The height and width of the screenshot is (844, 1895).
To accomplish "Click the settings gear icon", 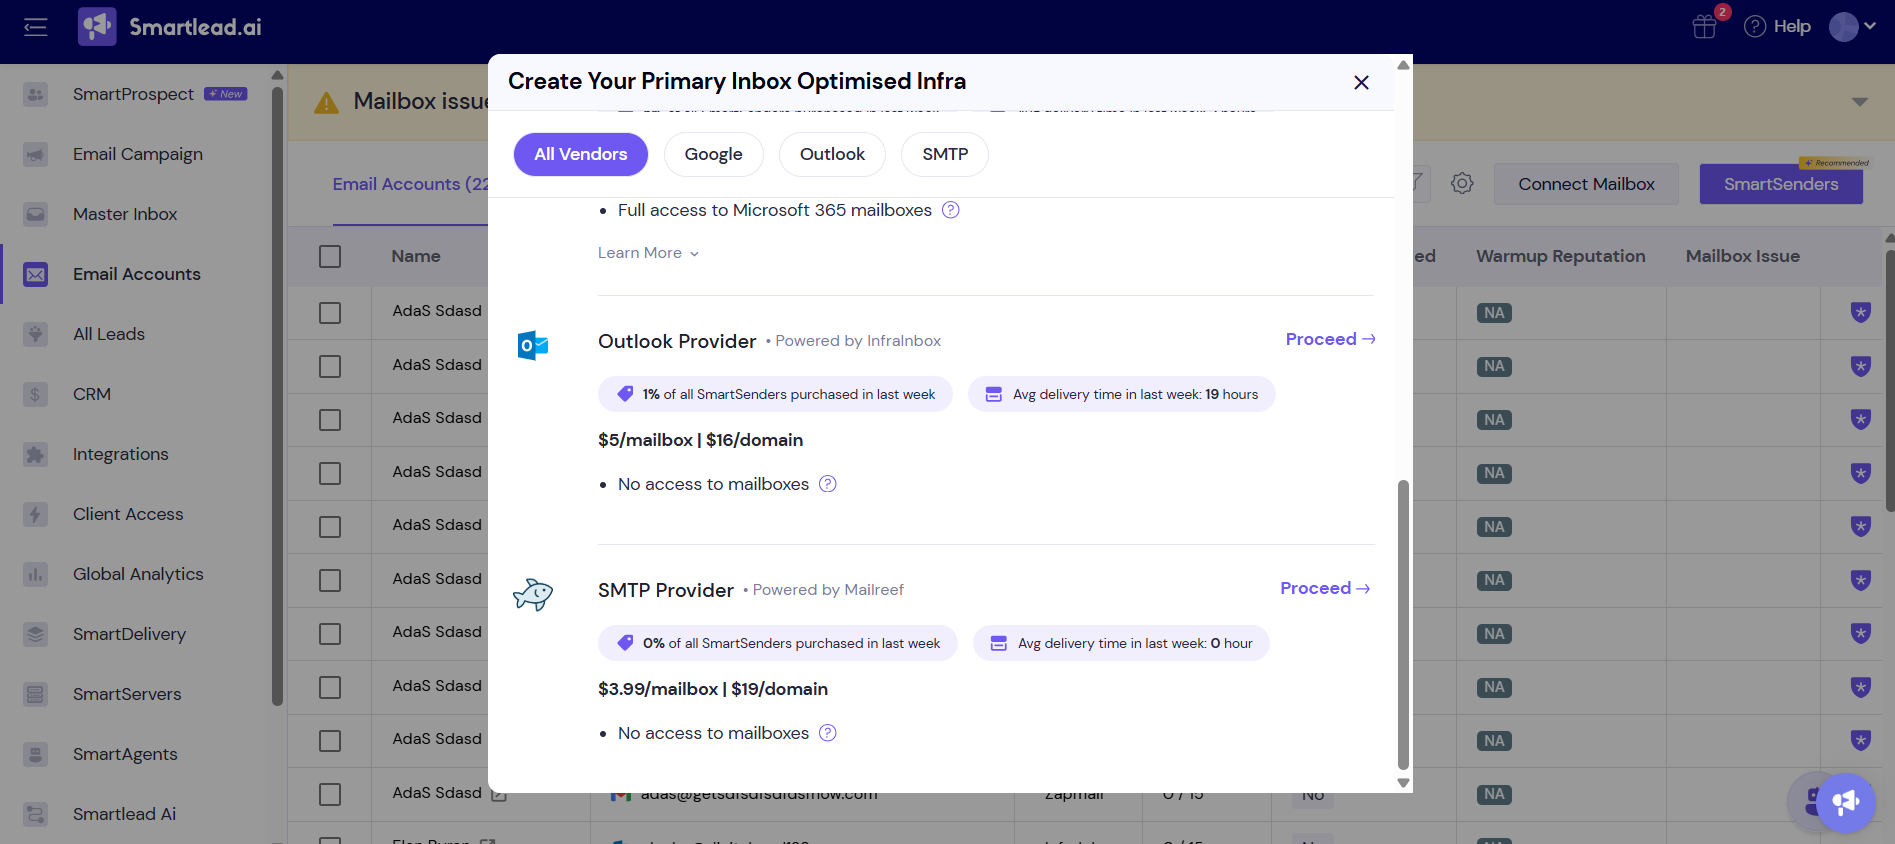I will 1462,184.
